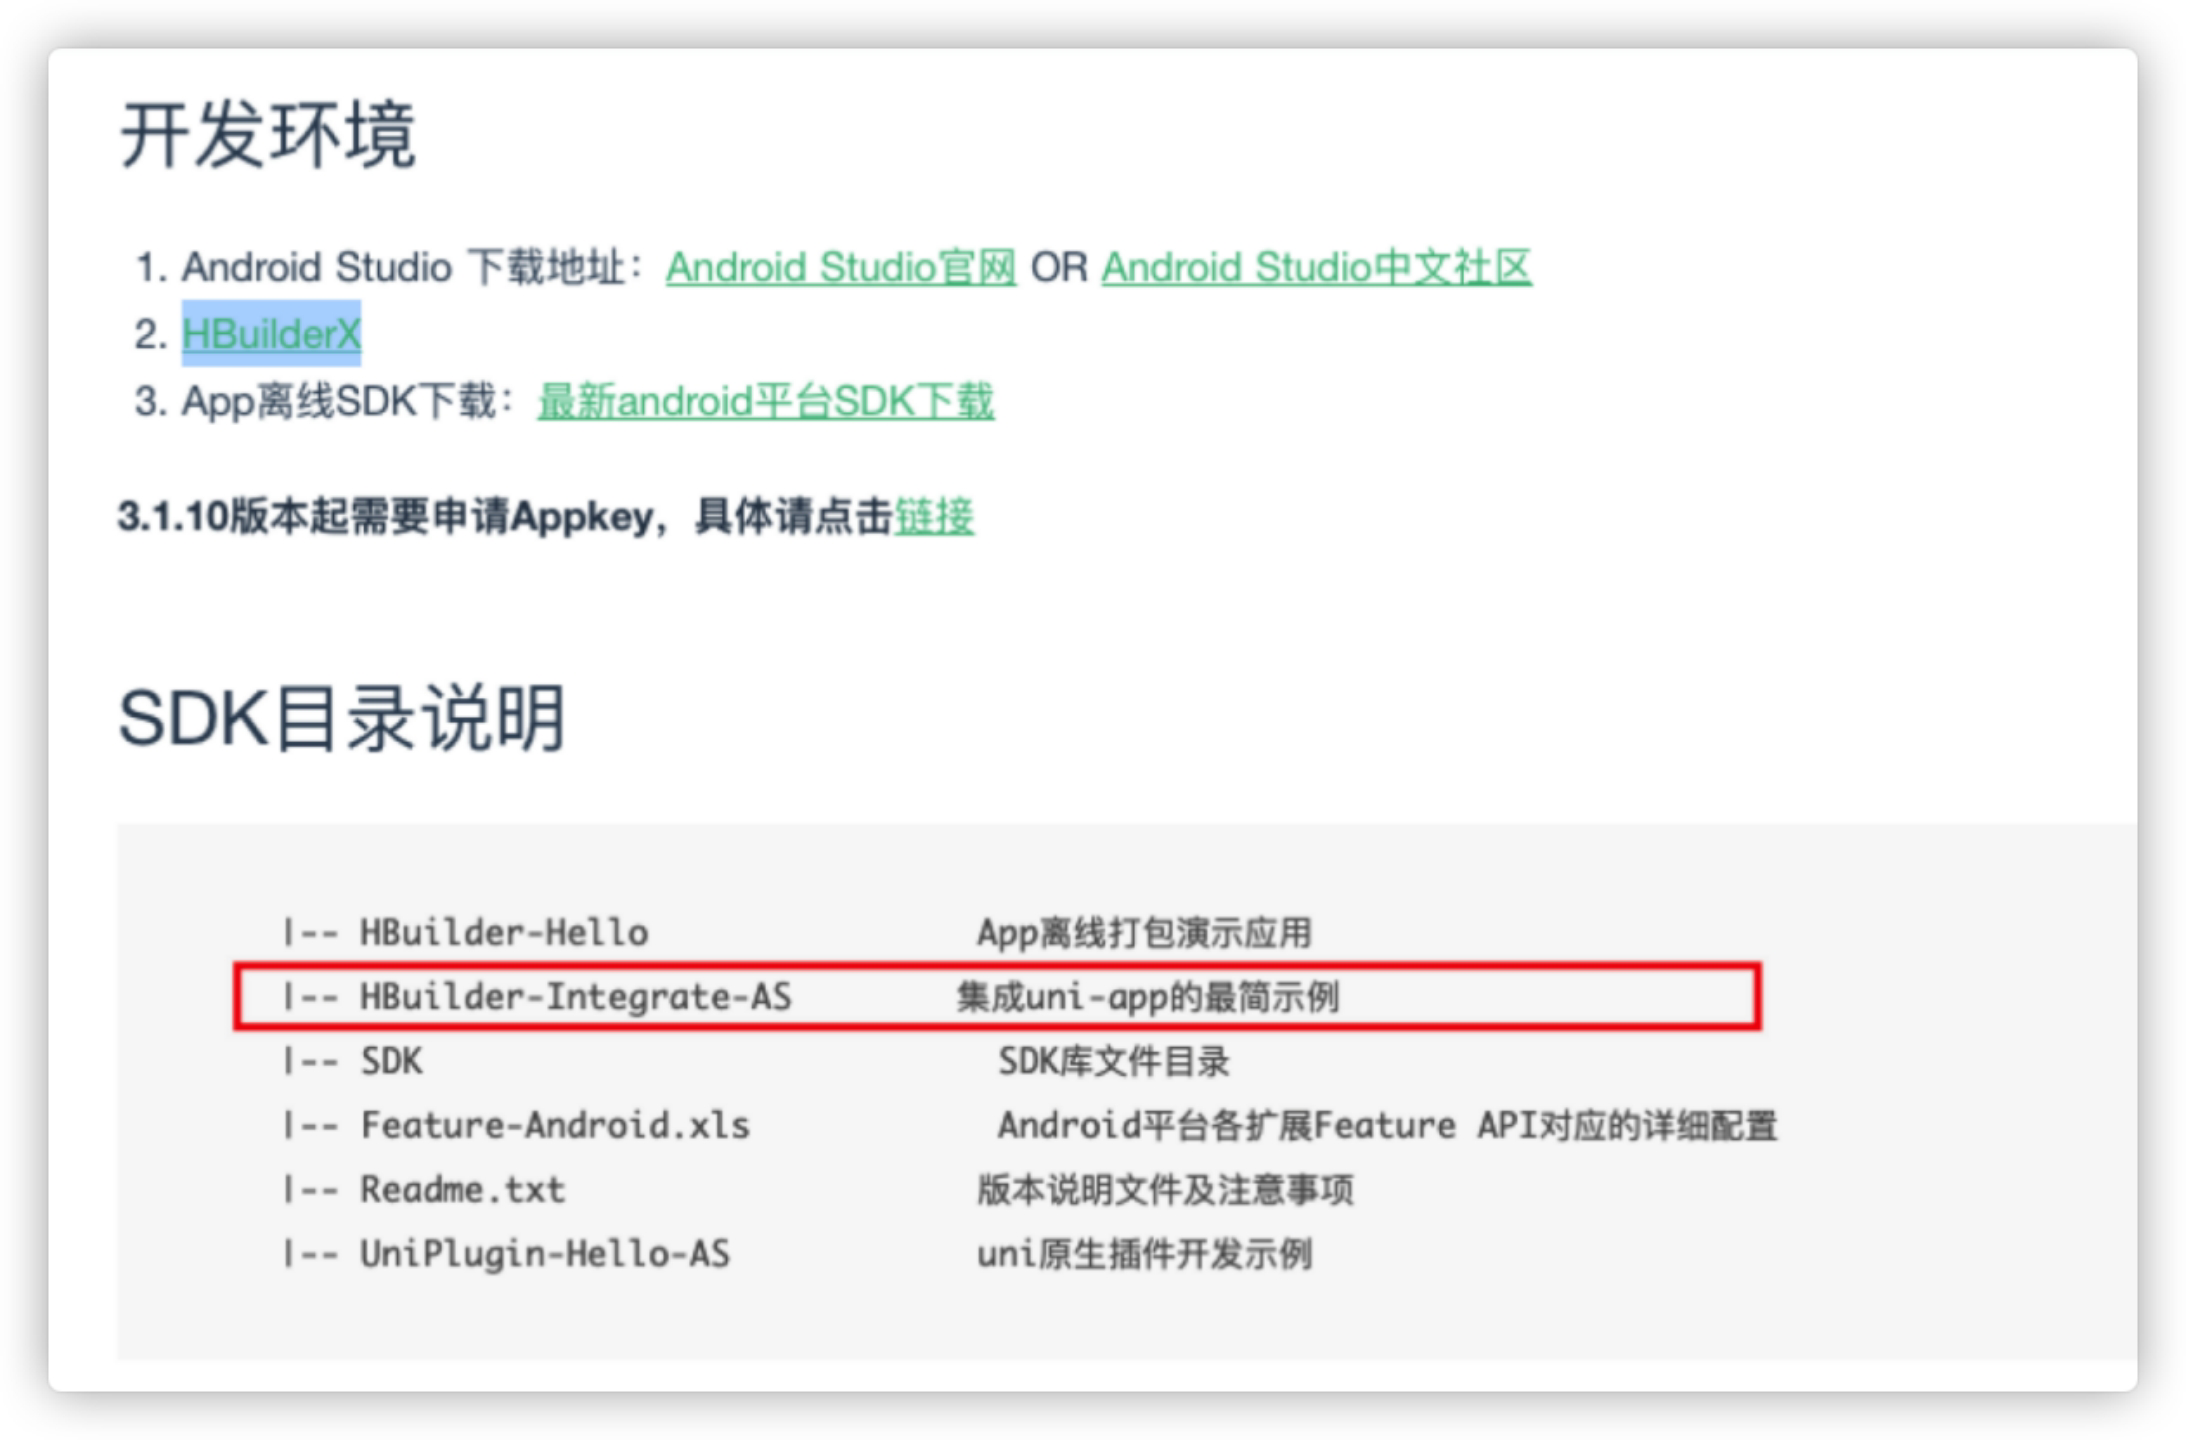
Task: Open 最新android平台SDK下载 link
Action: 766,401
